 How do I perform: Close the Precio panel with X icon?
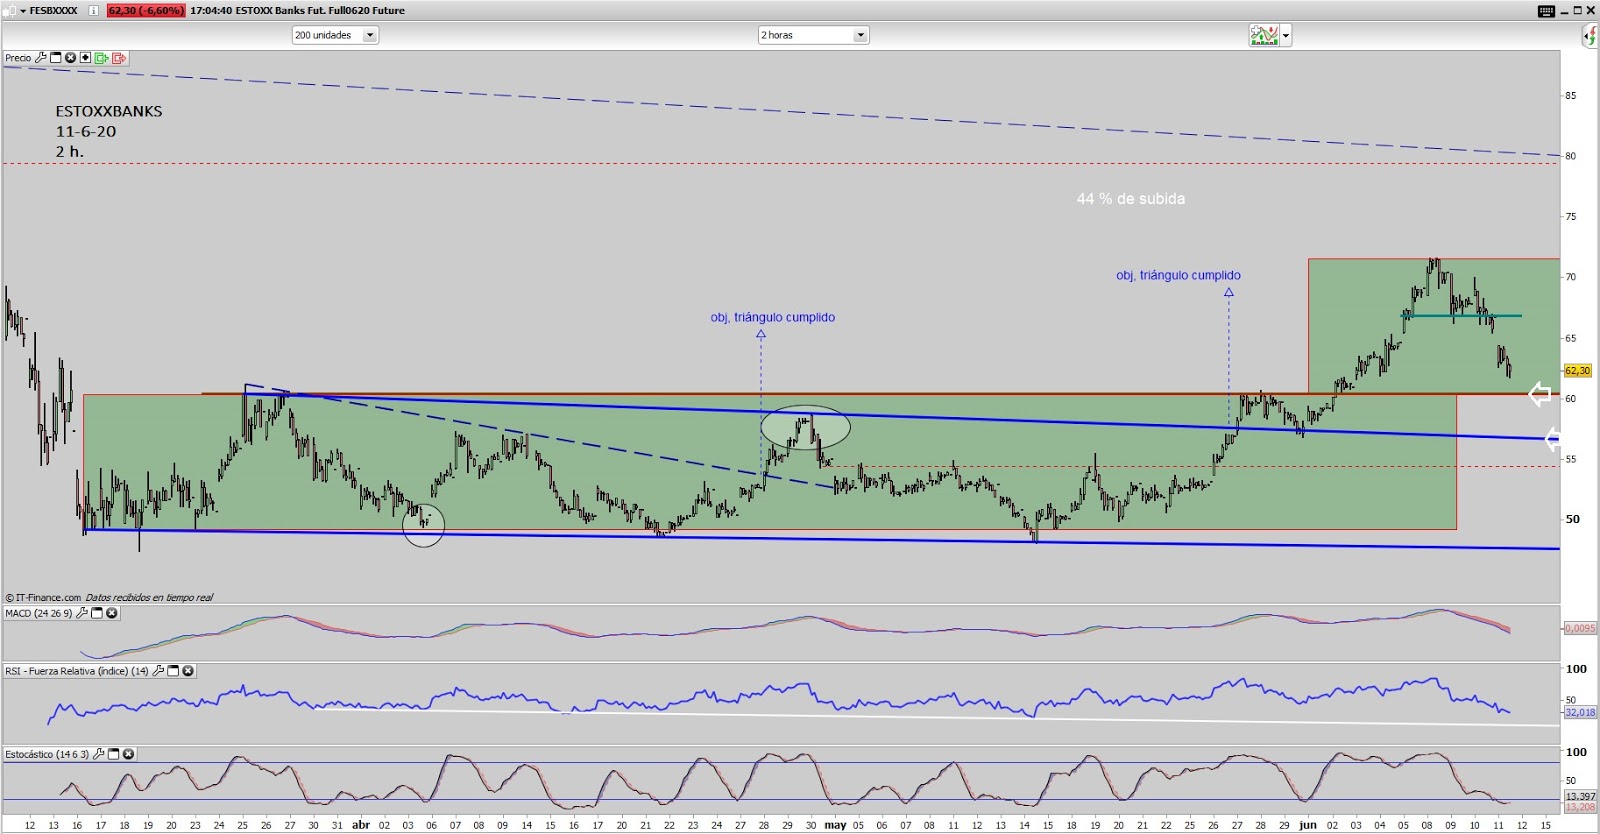tap(71, 58)
